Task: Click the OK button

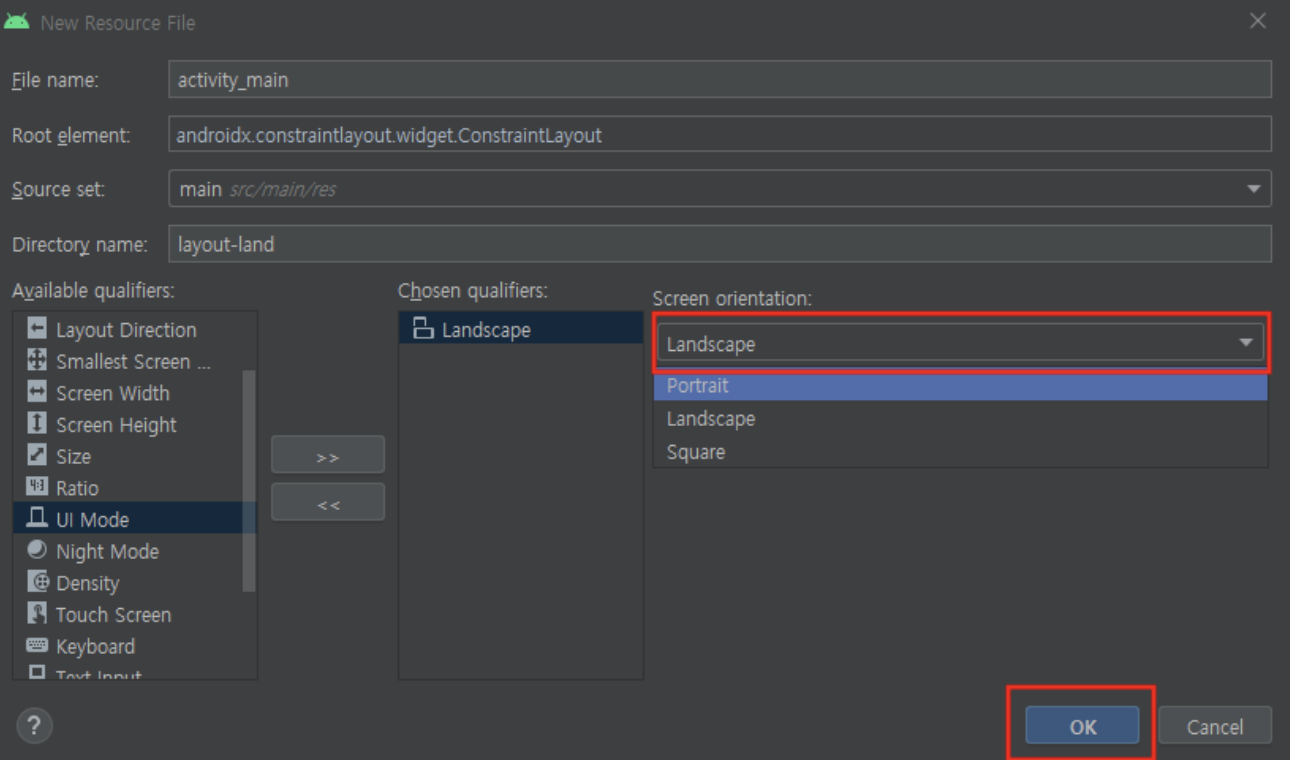Action: (1083, 726)
